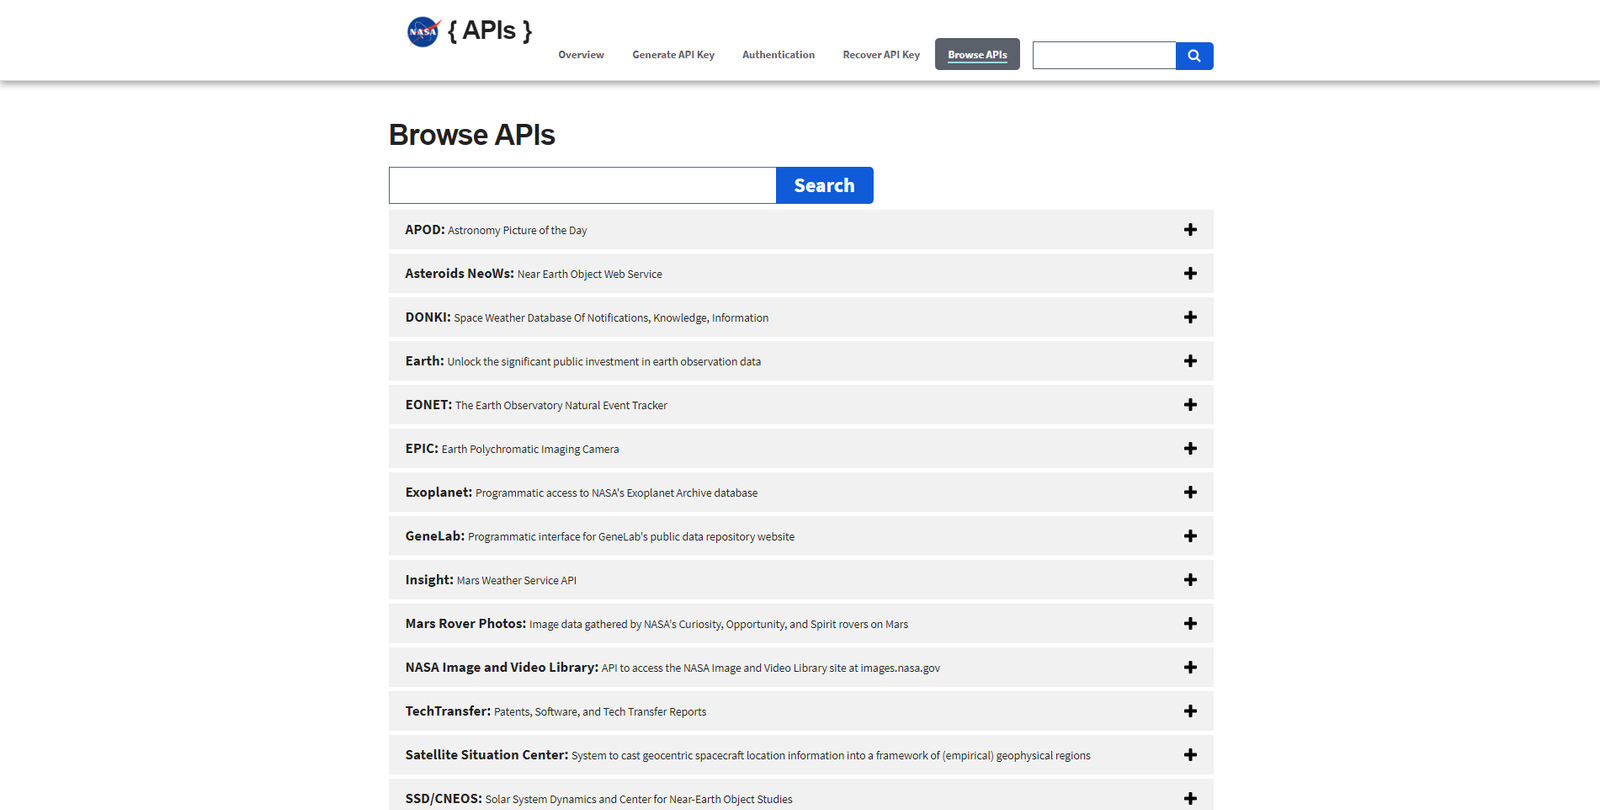1600x810 pixels.
Task: Expand Mars Rover Photos with its plus icon
Action: (x=1190, y=624)
